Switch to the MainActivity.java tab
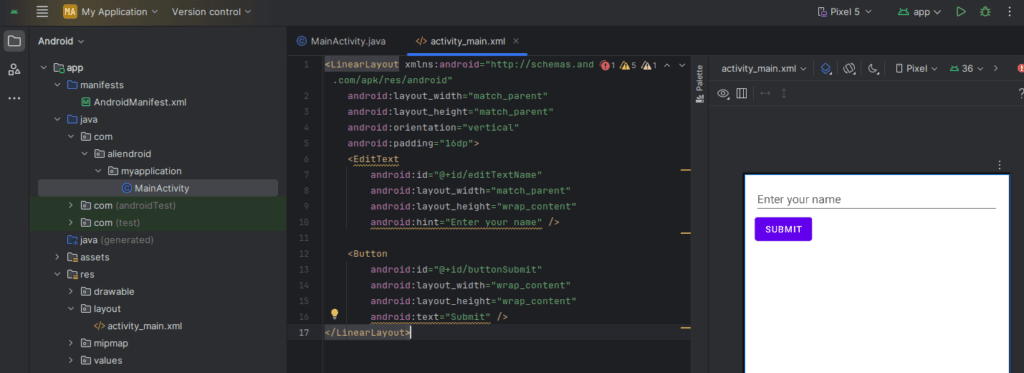The width and height of the screenshot is (1024, 373). pyautogui.click(x=341, y=41)
